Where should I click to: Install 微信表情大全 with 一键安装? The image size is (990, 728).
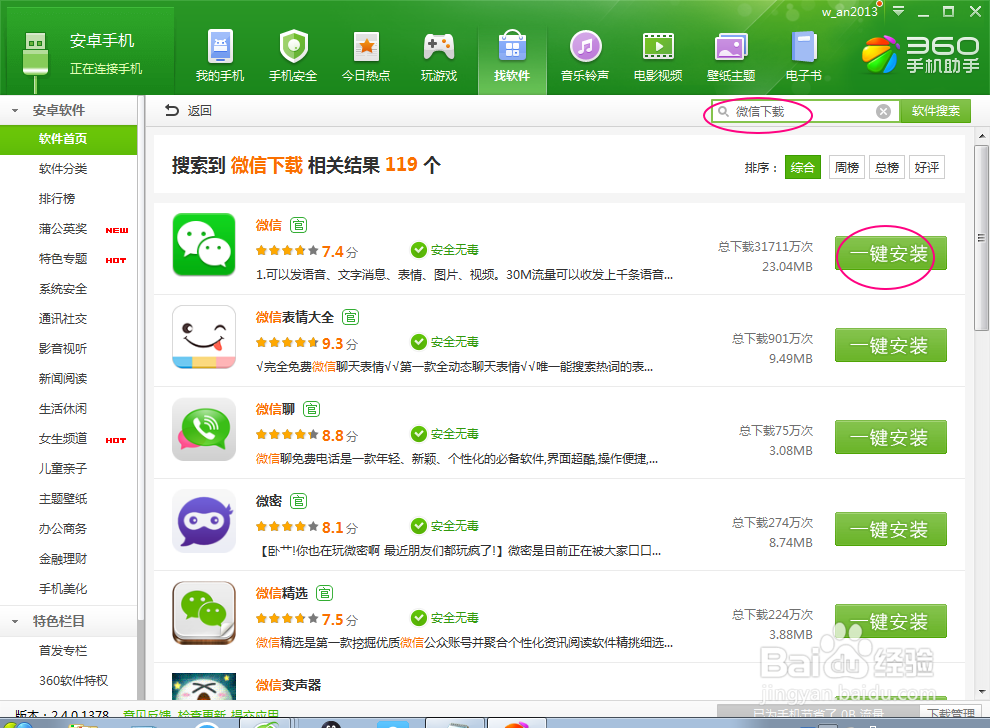pyautogui.click(x=890, y=345)
